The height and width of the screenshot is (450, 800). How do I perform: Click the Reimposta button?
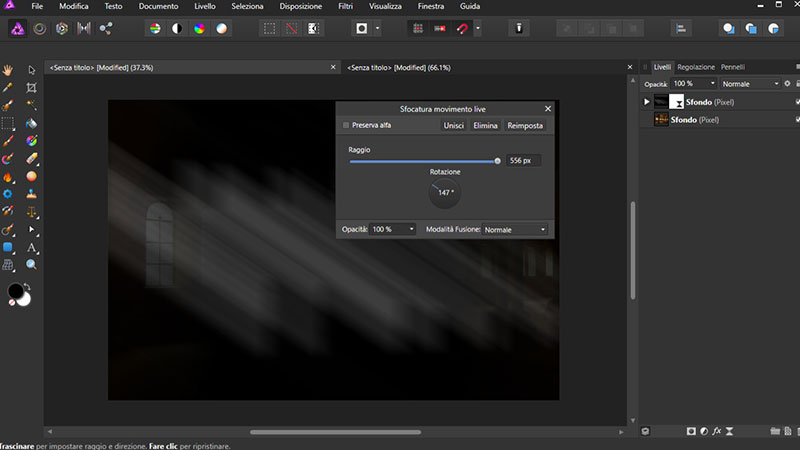525,126
